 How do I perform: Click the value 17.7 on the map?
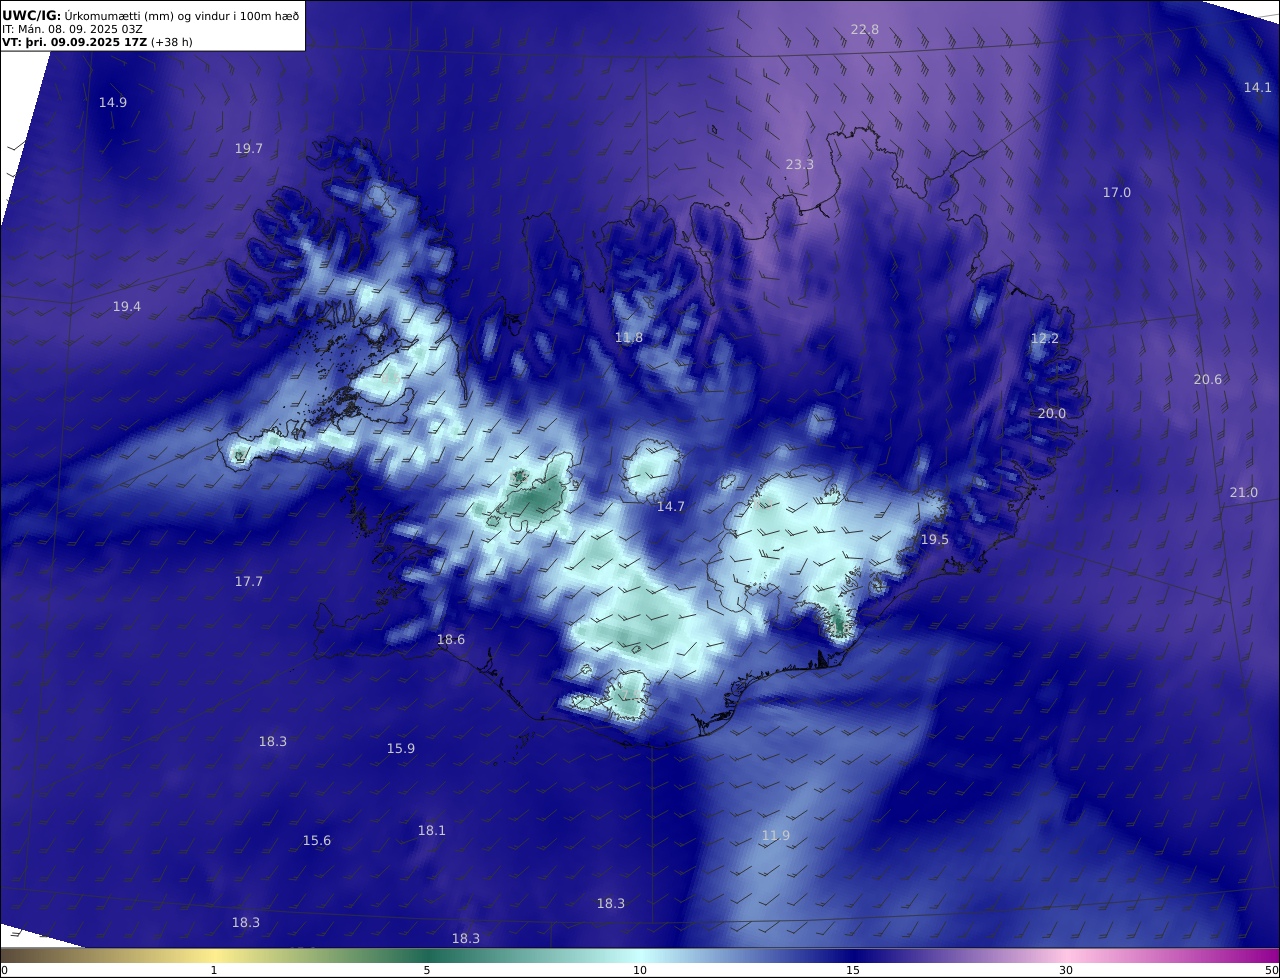click(x=249, y=581)
